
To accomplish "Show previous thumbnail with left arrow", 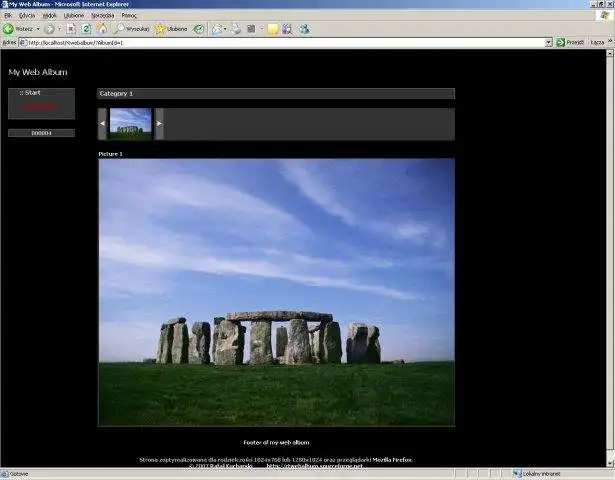I will 102,124.
